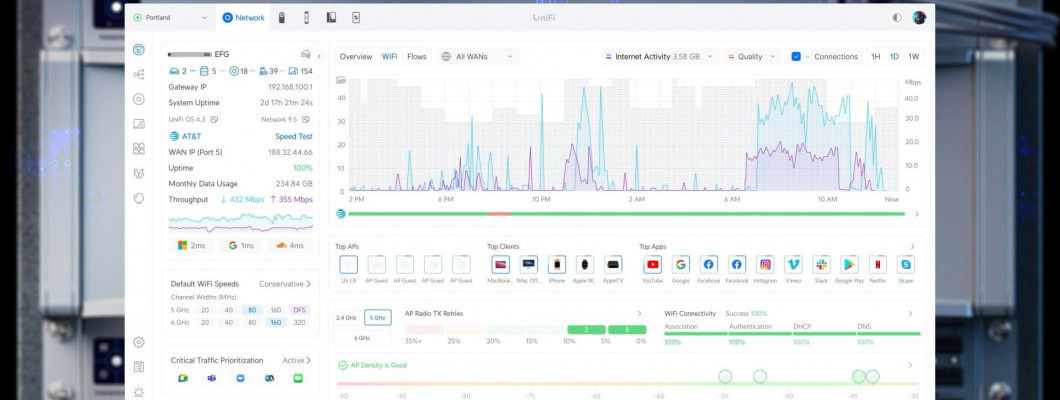1060x400 pixels.
Task: Expand Critical Traffic Prioritization Active chevron
Action: (x=309, y=360)
